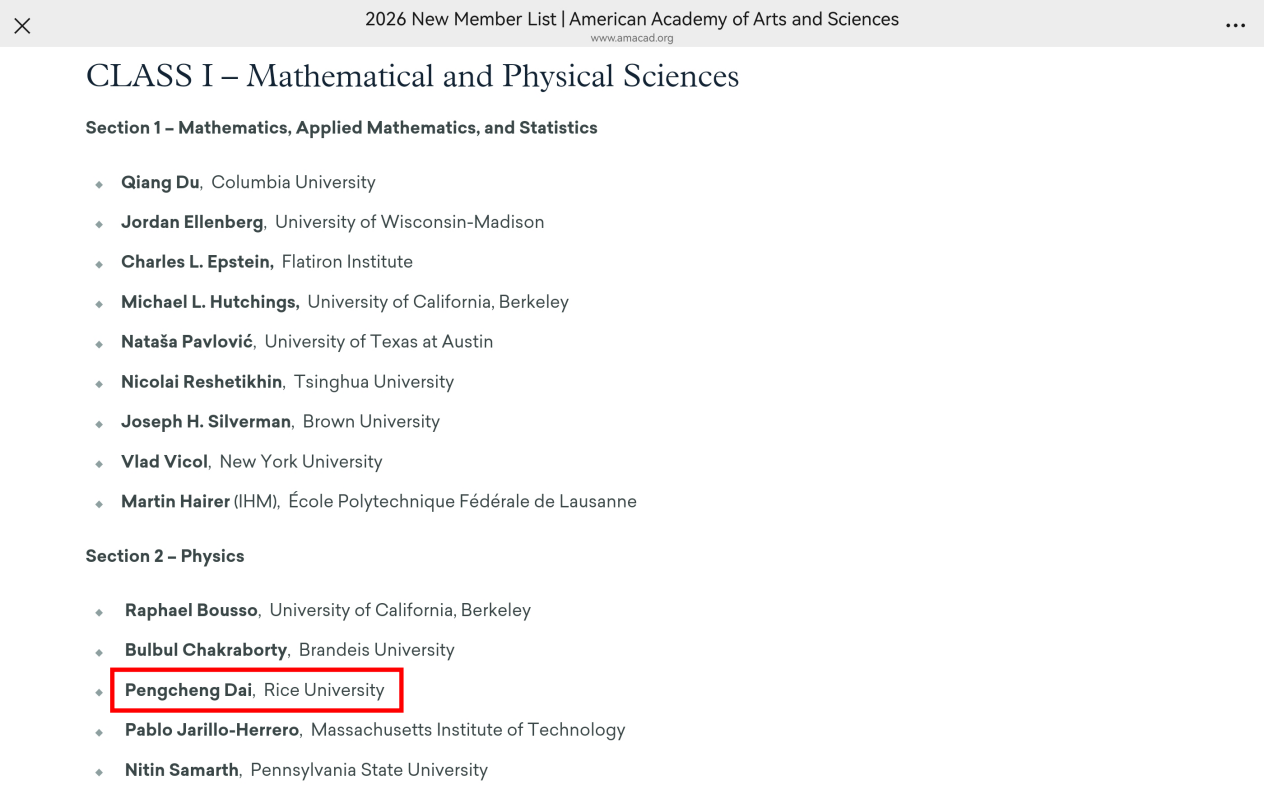Select Charles L. Epstein, Flatiron Institute
1264x798 pixels.
(266, 262)
